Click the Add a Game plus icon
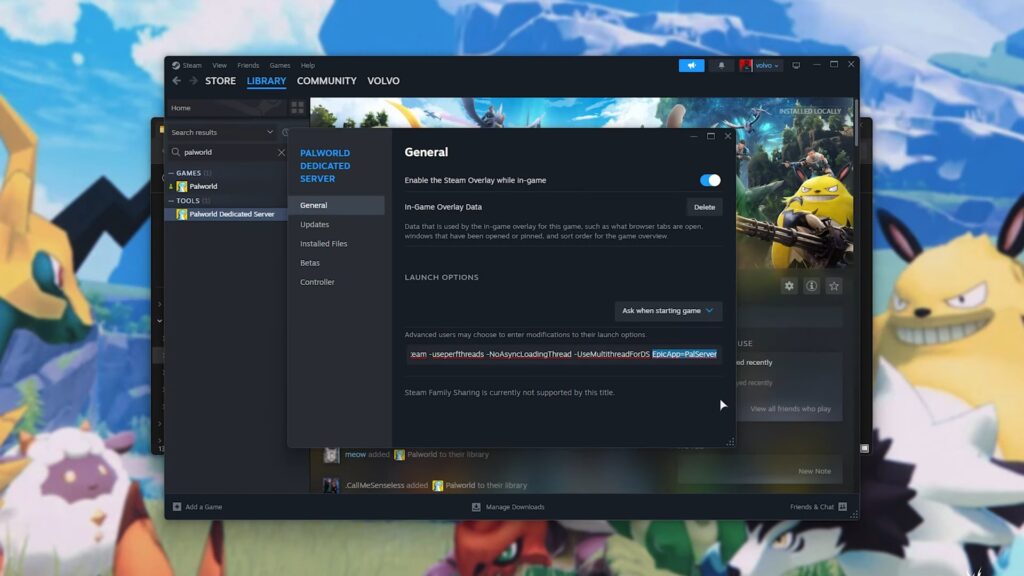Viewport: 1024px width, 576px height. pyautogui.click(x=177, y=507)
